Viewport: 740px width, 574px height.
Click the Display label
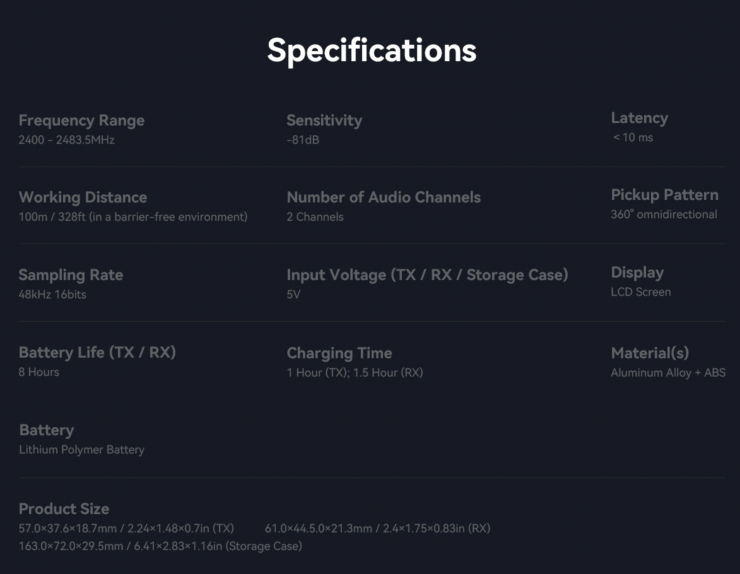pos(637,272)
